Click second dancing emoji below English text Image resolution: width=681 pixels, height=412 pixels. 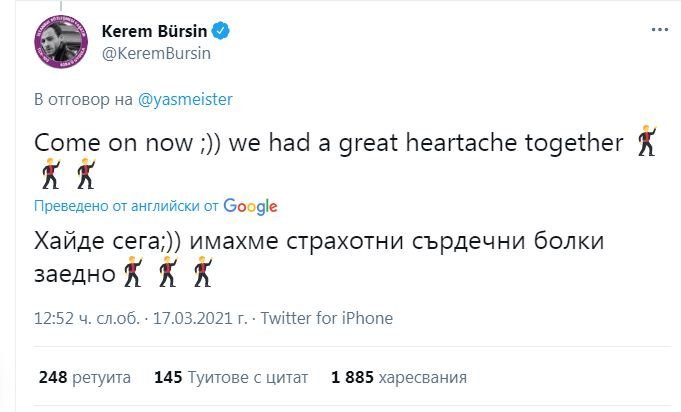(x=84, y=175)
